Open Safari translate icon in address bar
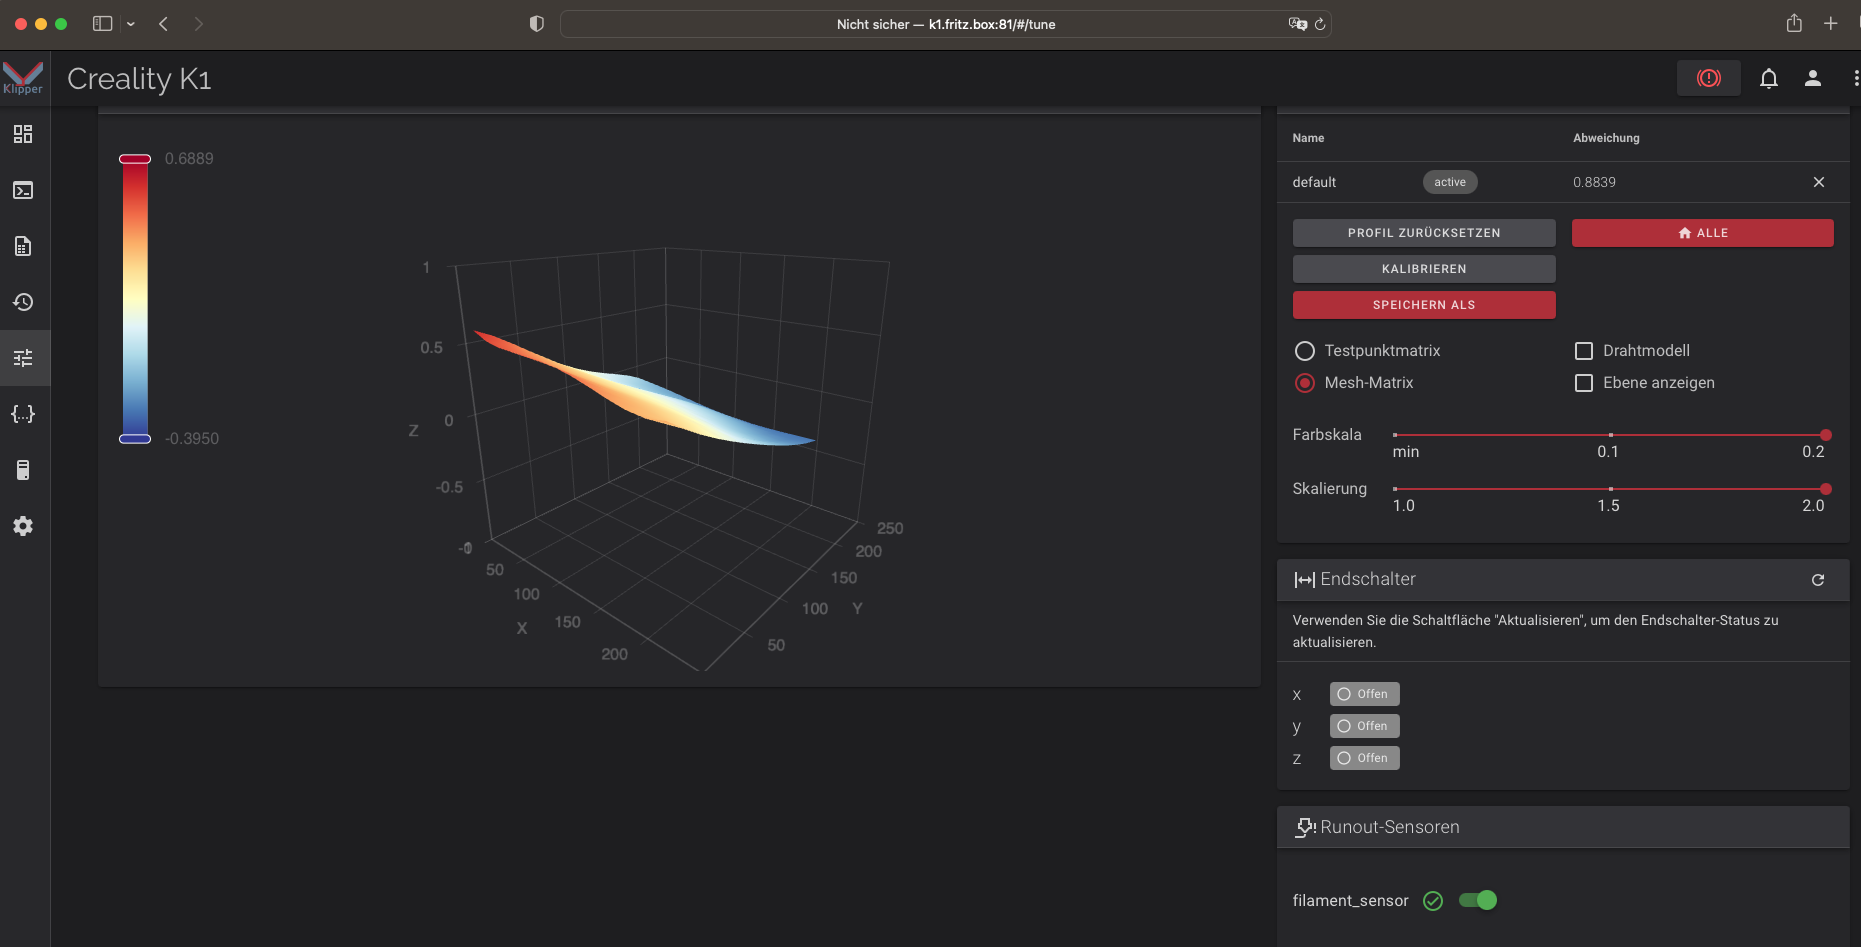 pyautogui.click(x=1297, y=24)
